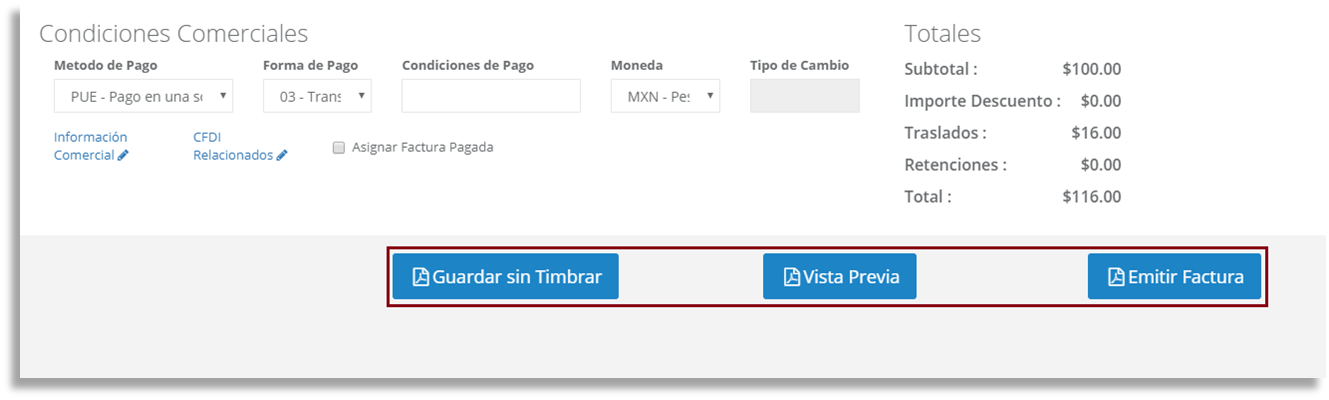1329x400 pixels.
Task: Click the Tipo de Cambio field
Action: [x=804, y=96]
